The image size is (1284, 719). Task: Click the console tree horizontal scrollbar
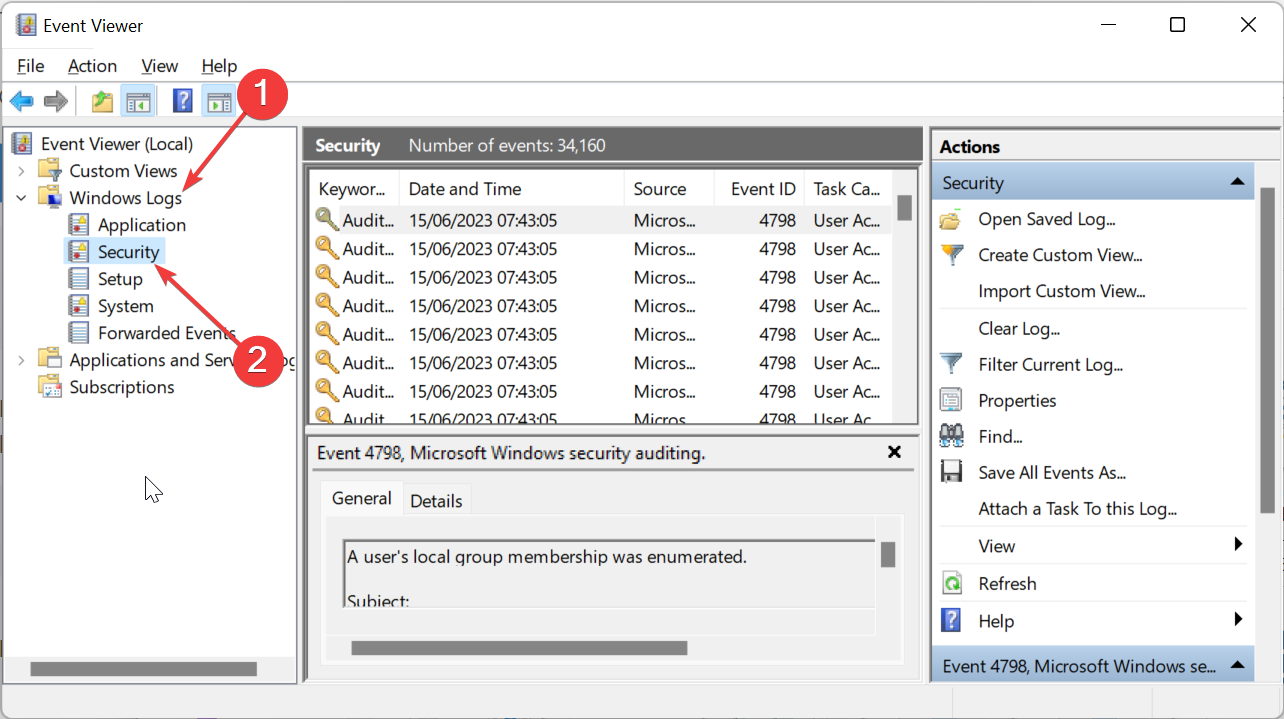point(144,669)
